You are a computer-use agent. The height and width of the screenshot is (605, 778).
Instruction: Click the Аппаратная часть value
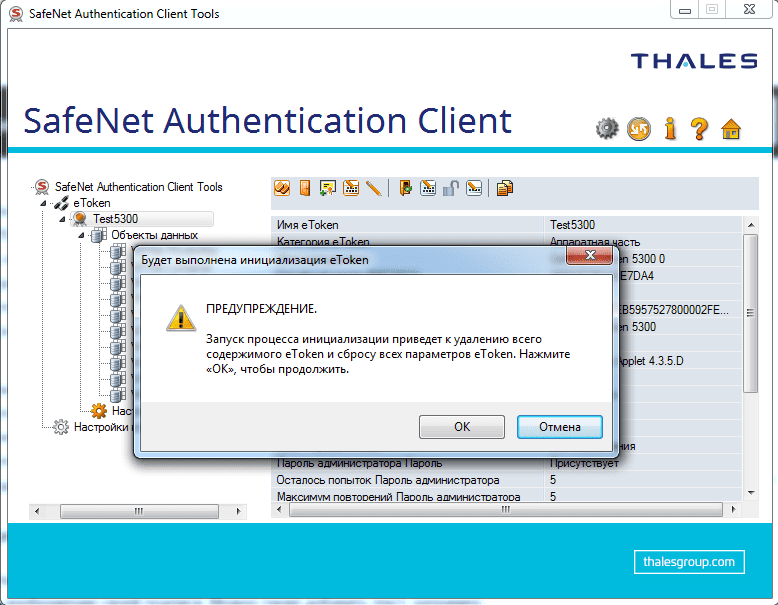click(594, 242)
